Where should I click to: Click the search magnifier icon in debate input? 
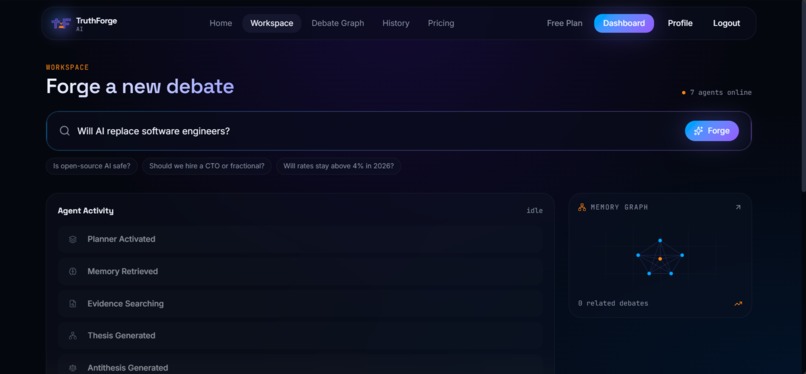[x=64, y=131]
